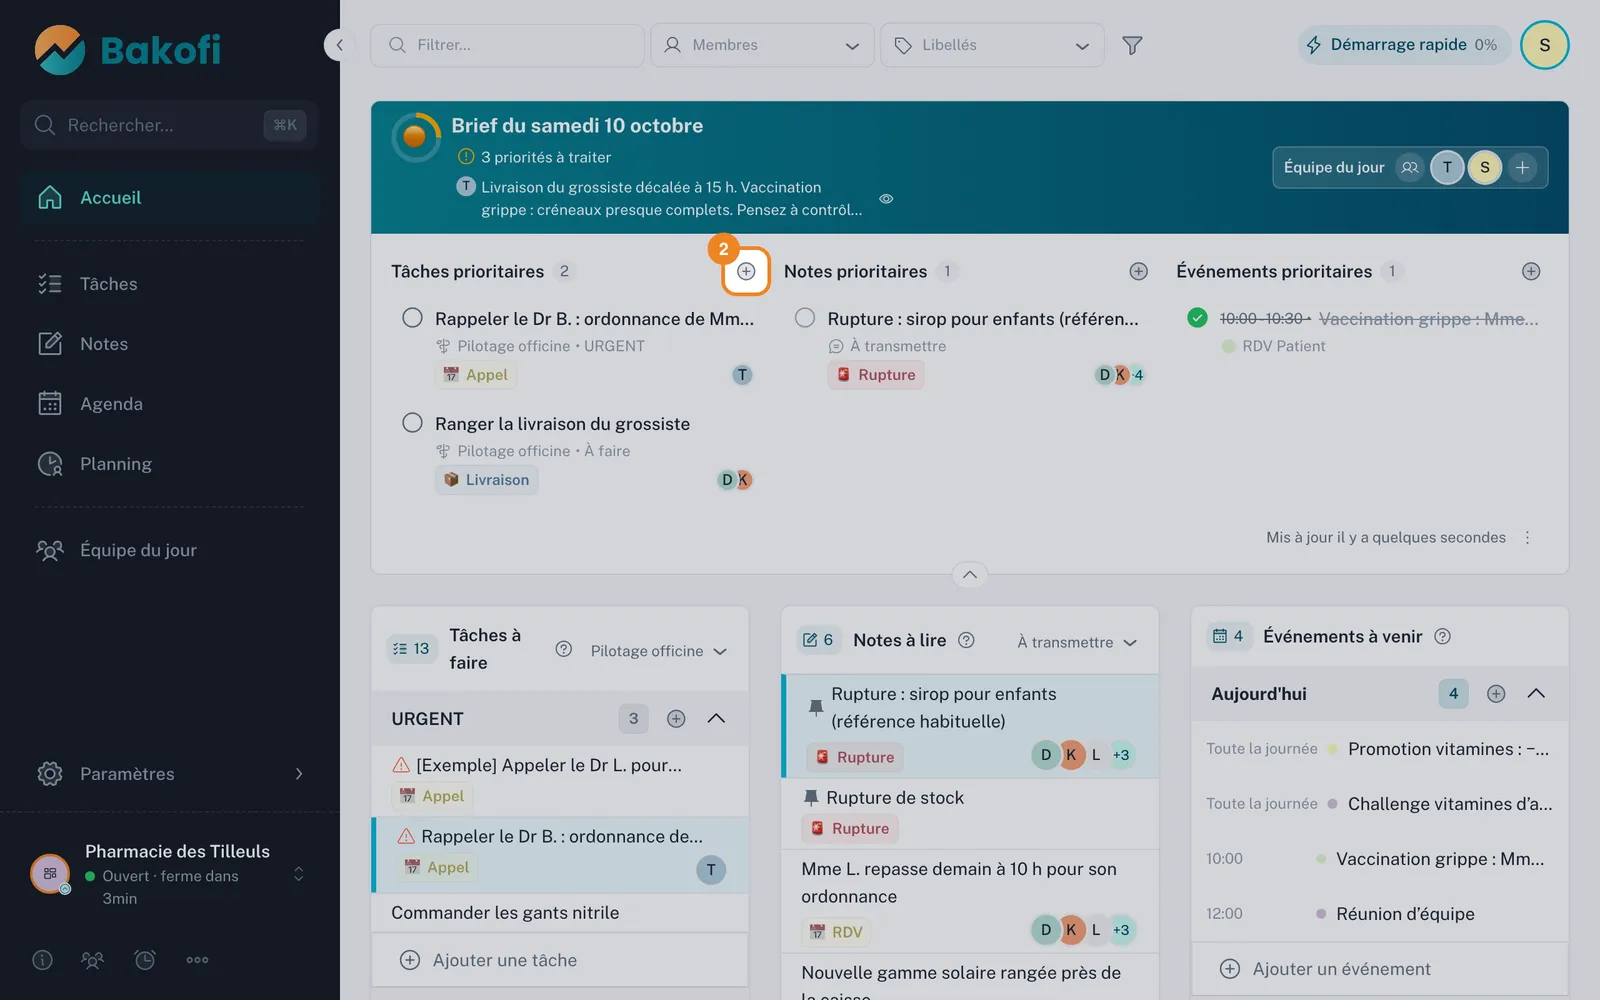Open À transmettre dropdown
This screenshot has height=1000, width=1600.
[1078, 642]
